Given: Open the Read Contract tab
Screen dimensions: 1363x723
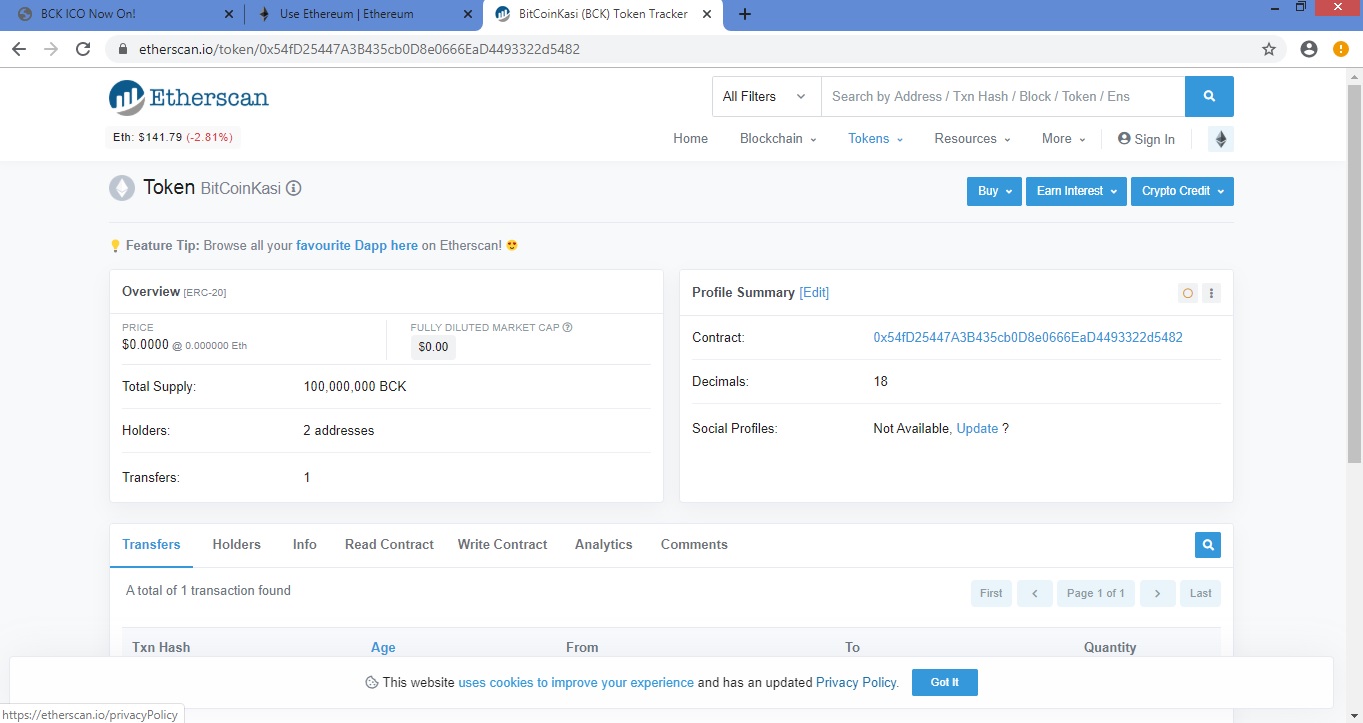Looking at the screenshot, I should coord(389,545).
